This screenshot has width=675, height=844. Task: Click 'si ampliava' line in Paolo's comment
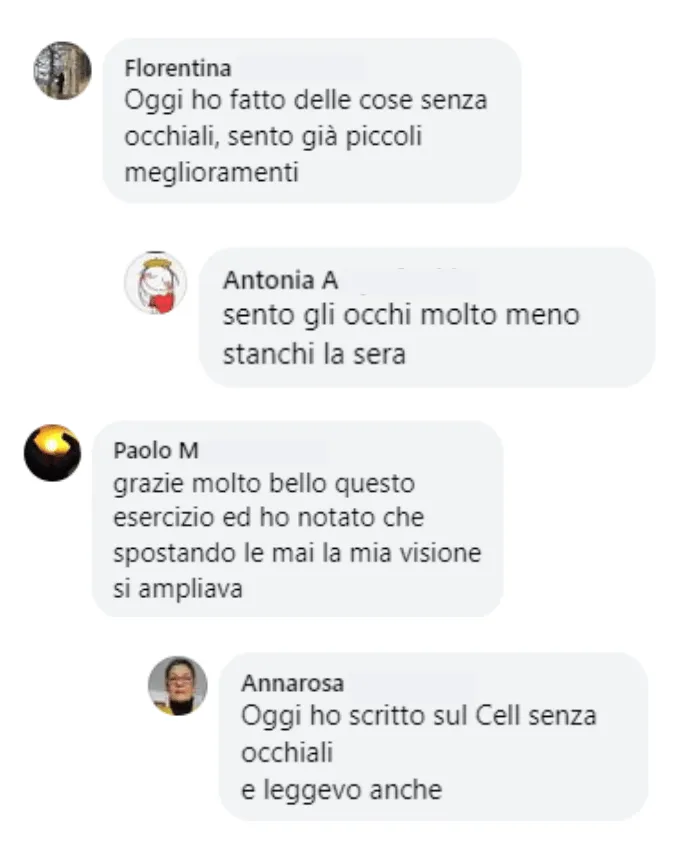tap(178, 588)
